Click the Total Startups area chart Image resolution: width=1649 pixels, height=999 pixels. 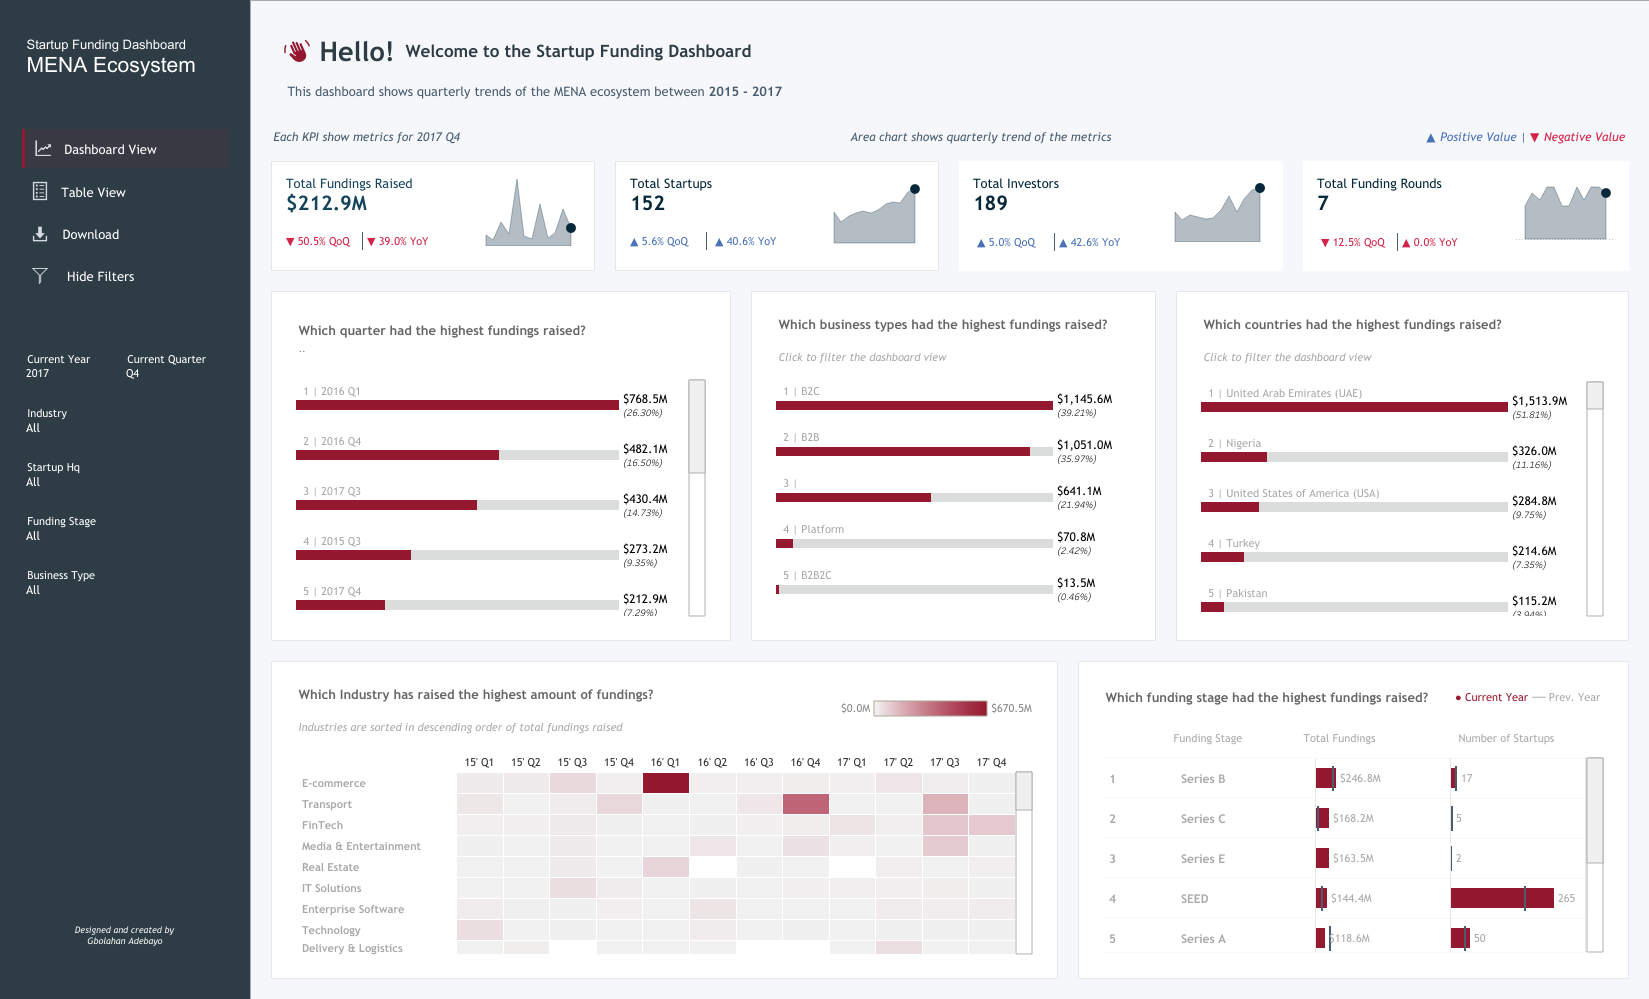click(875, 216)
